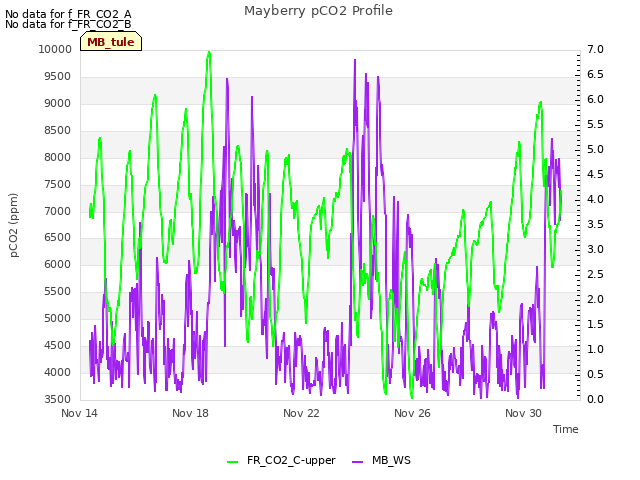Click the 3.0 right axis value
This screenshot has width=640, height=480.
point(595,249)
